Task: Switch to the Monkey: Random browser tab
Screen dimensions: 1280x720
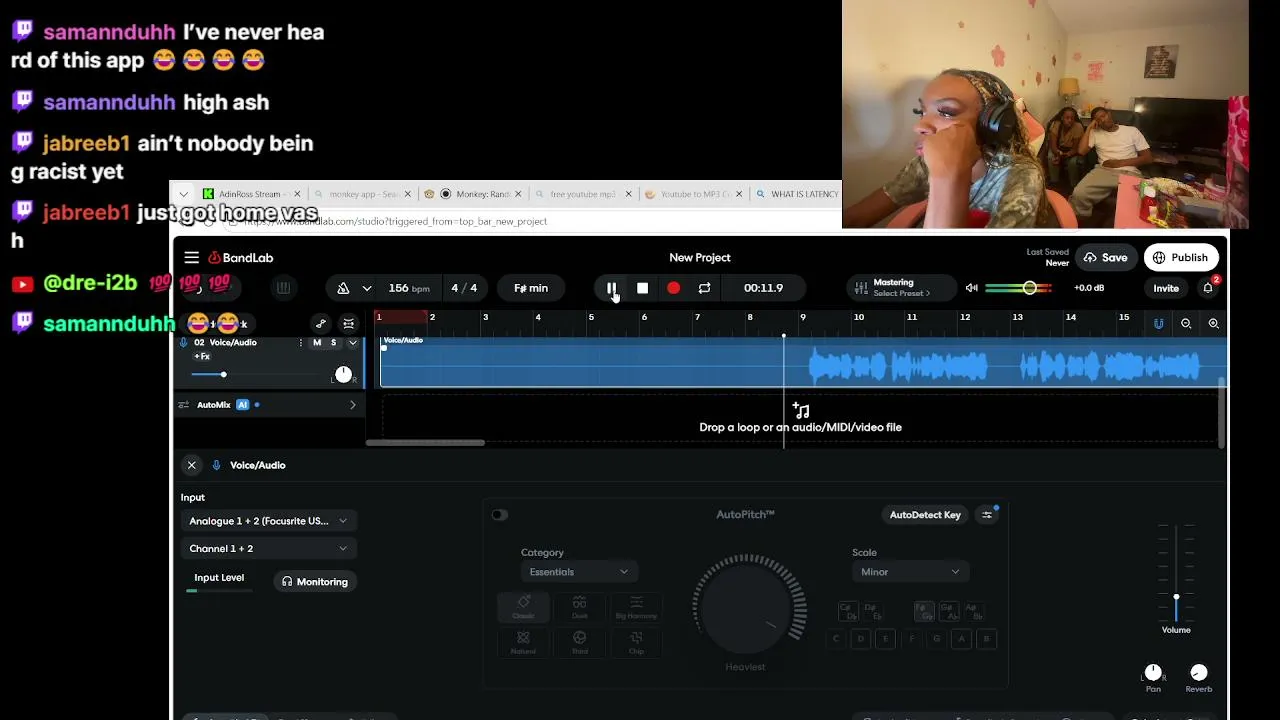Action: click(x=473, y=194)
